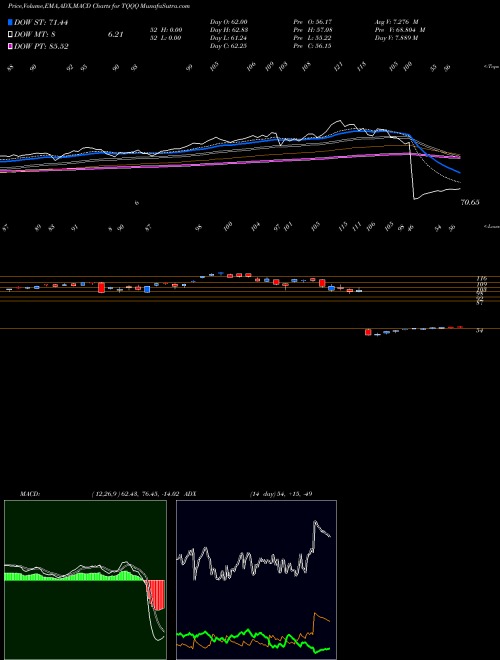Click the 'Pre O' previous open value
The width and height of the screenshot is (500, 660).
[314, 22]
